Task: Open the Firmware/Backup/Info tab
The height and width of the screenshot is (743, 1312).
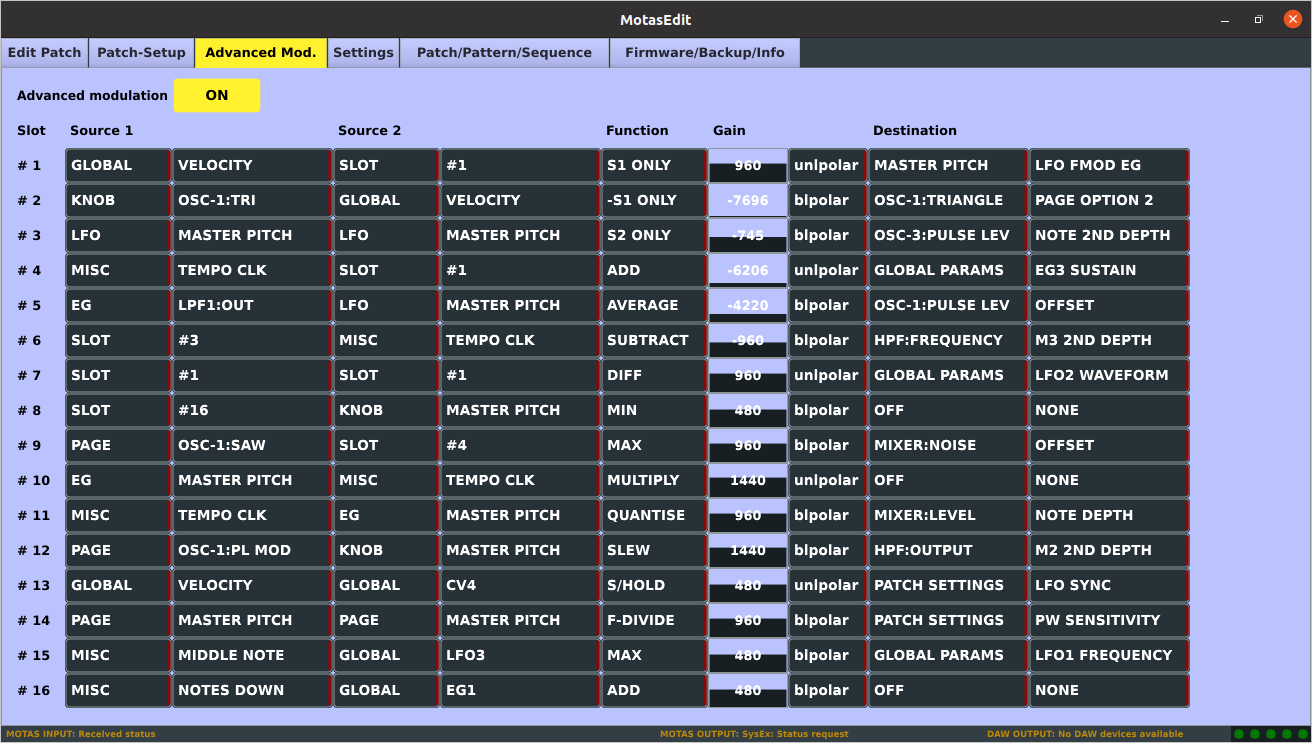Action: click(x=704, y=53)
